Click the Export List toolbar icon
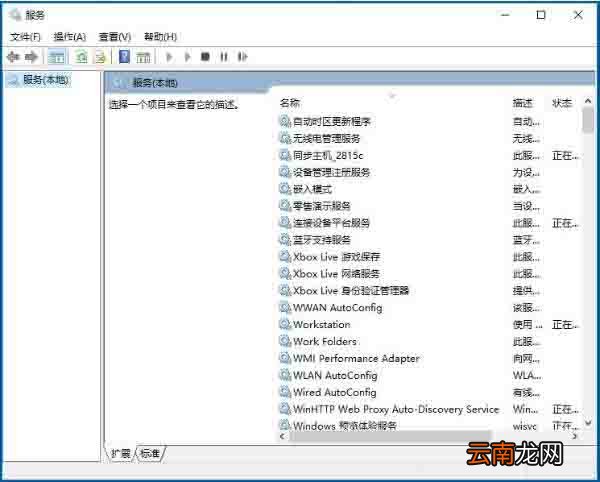The width and height of the screenshot is (600, 482). point(100,57)
